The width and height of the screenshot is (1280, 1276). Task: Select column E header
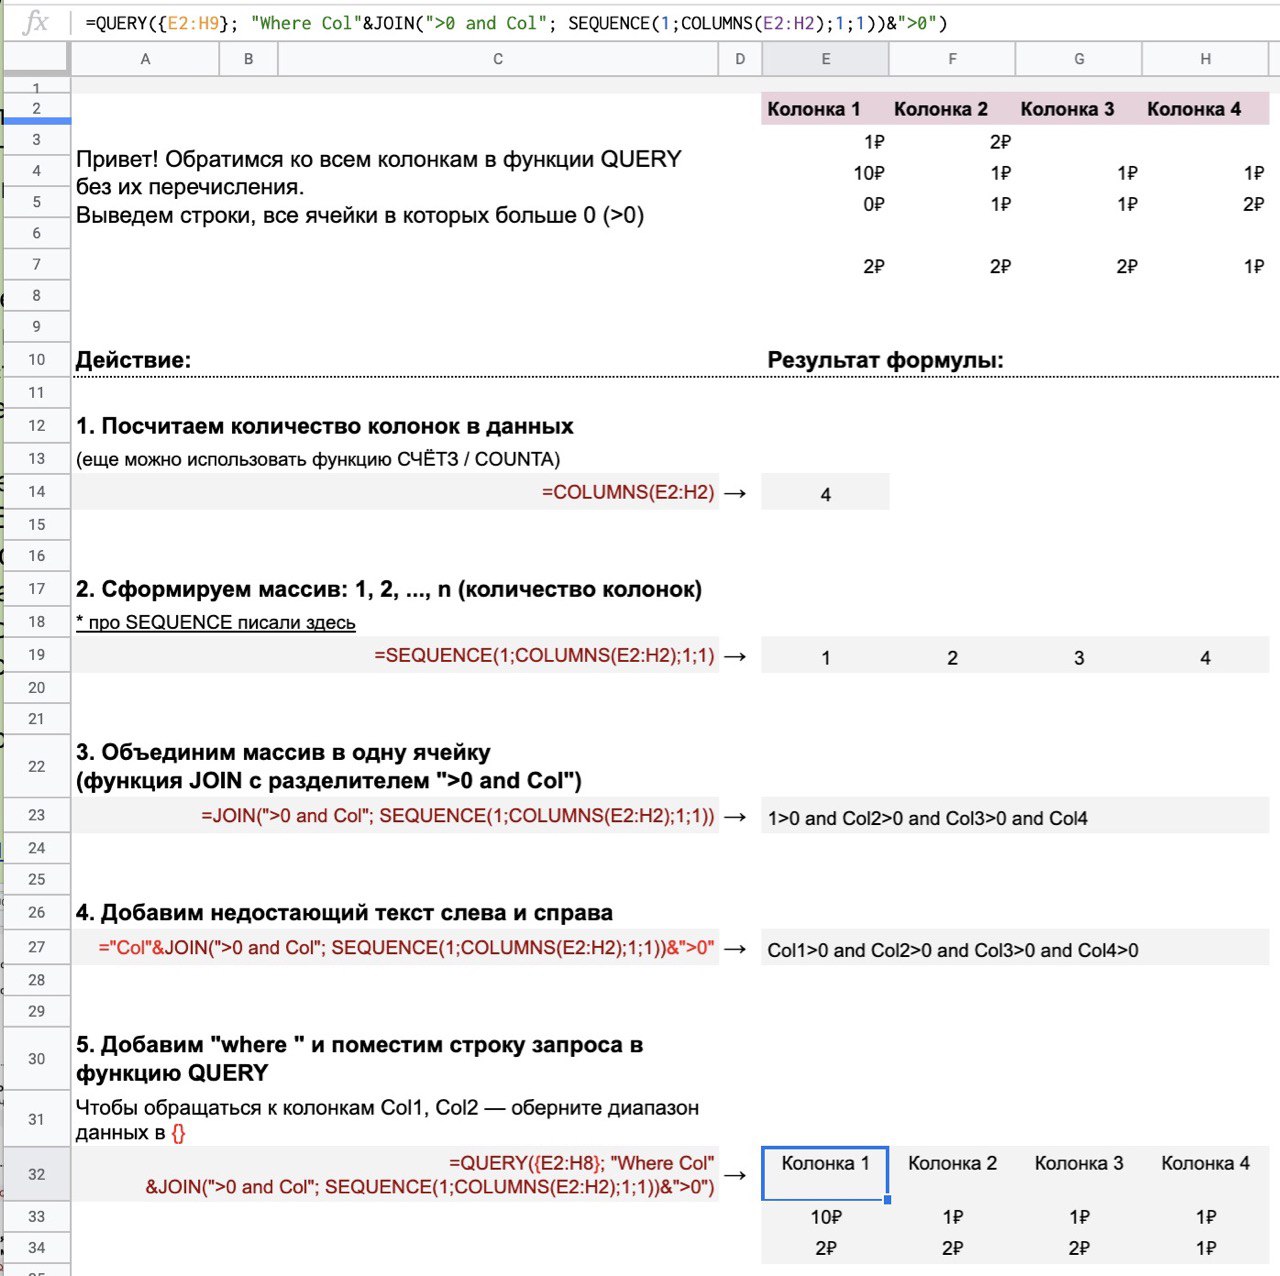(x=826, y=59)
